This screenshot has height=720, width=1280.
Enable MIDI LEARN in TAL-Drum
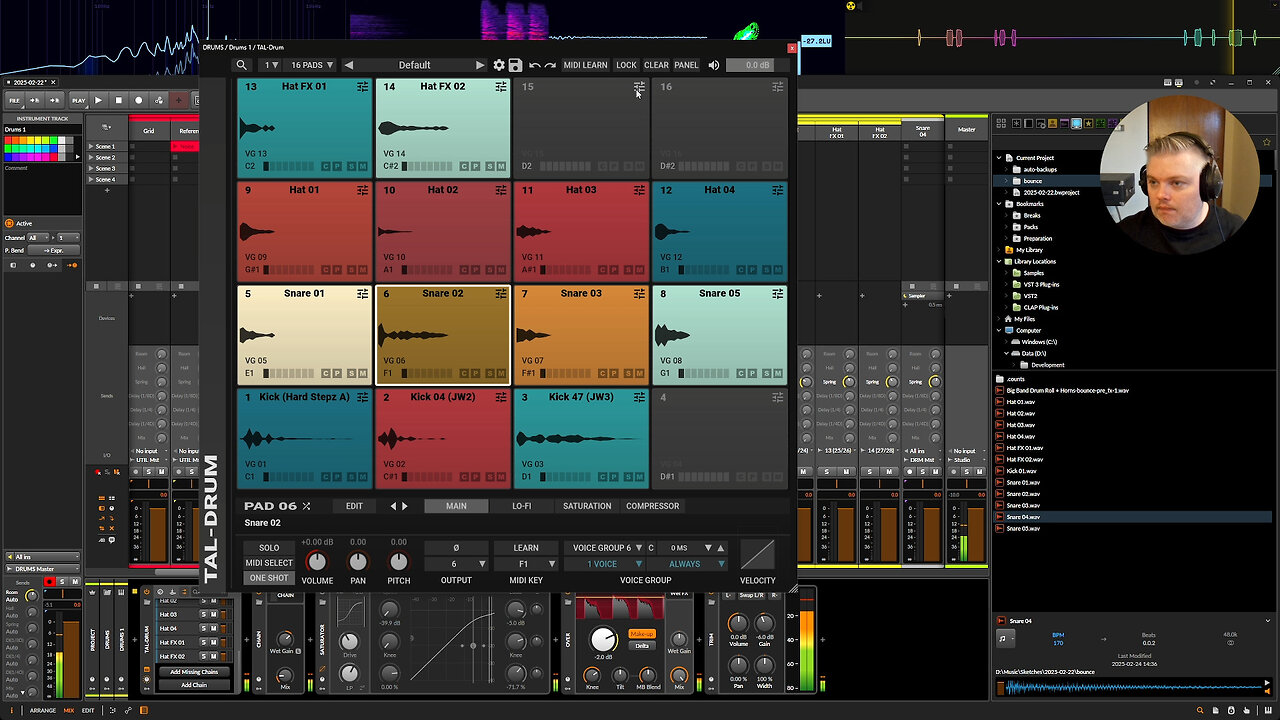click(585, 65)
